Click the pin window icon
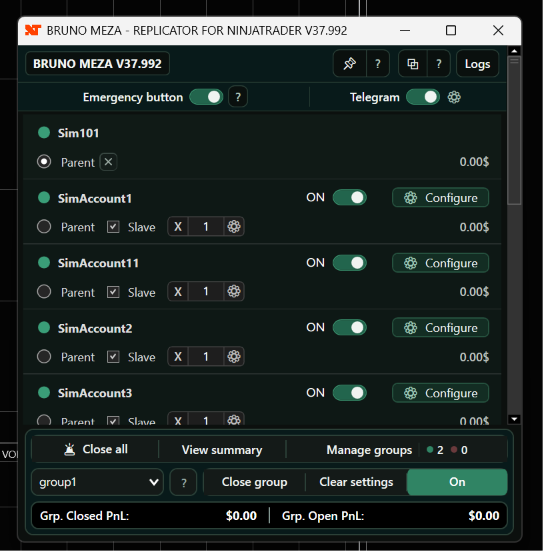Screen dimensions: 543x551 tap(350, 64)
